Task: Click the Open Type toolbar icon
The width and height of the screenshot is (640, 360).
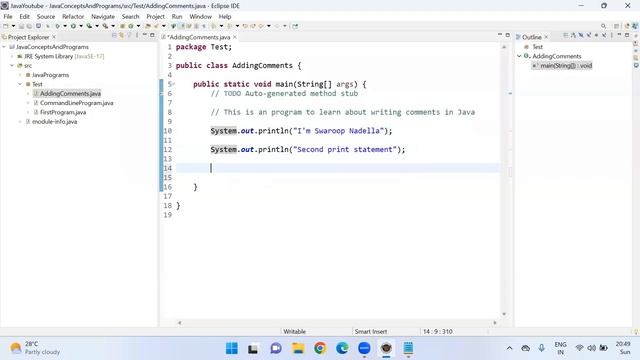Action: pyautogui.click(x=147, y=26)
